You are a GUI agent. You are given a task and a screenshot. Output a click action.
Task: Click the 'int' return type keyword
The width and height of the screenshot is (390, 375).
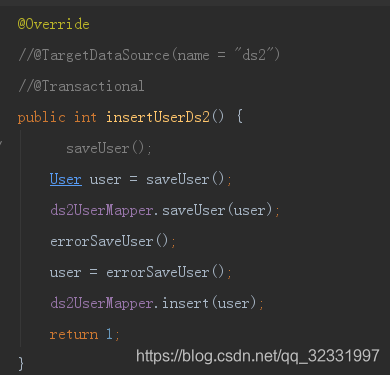click(85, 117)
